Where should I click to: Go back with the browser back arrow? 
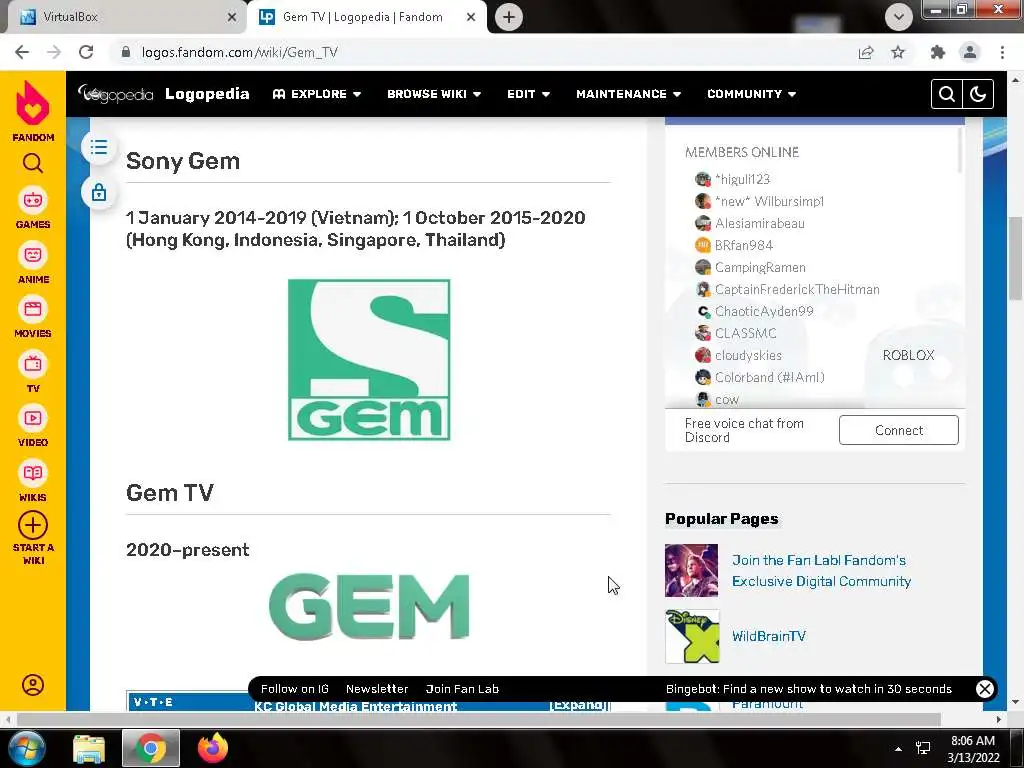point(22,52)
